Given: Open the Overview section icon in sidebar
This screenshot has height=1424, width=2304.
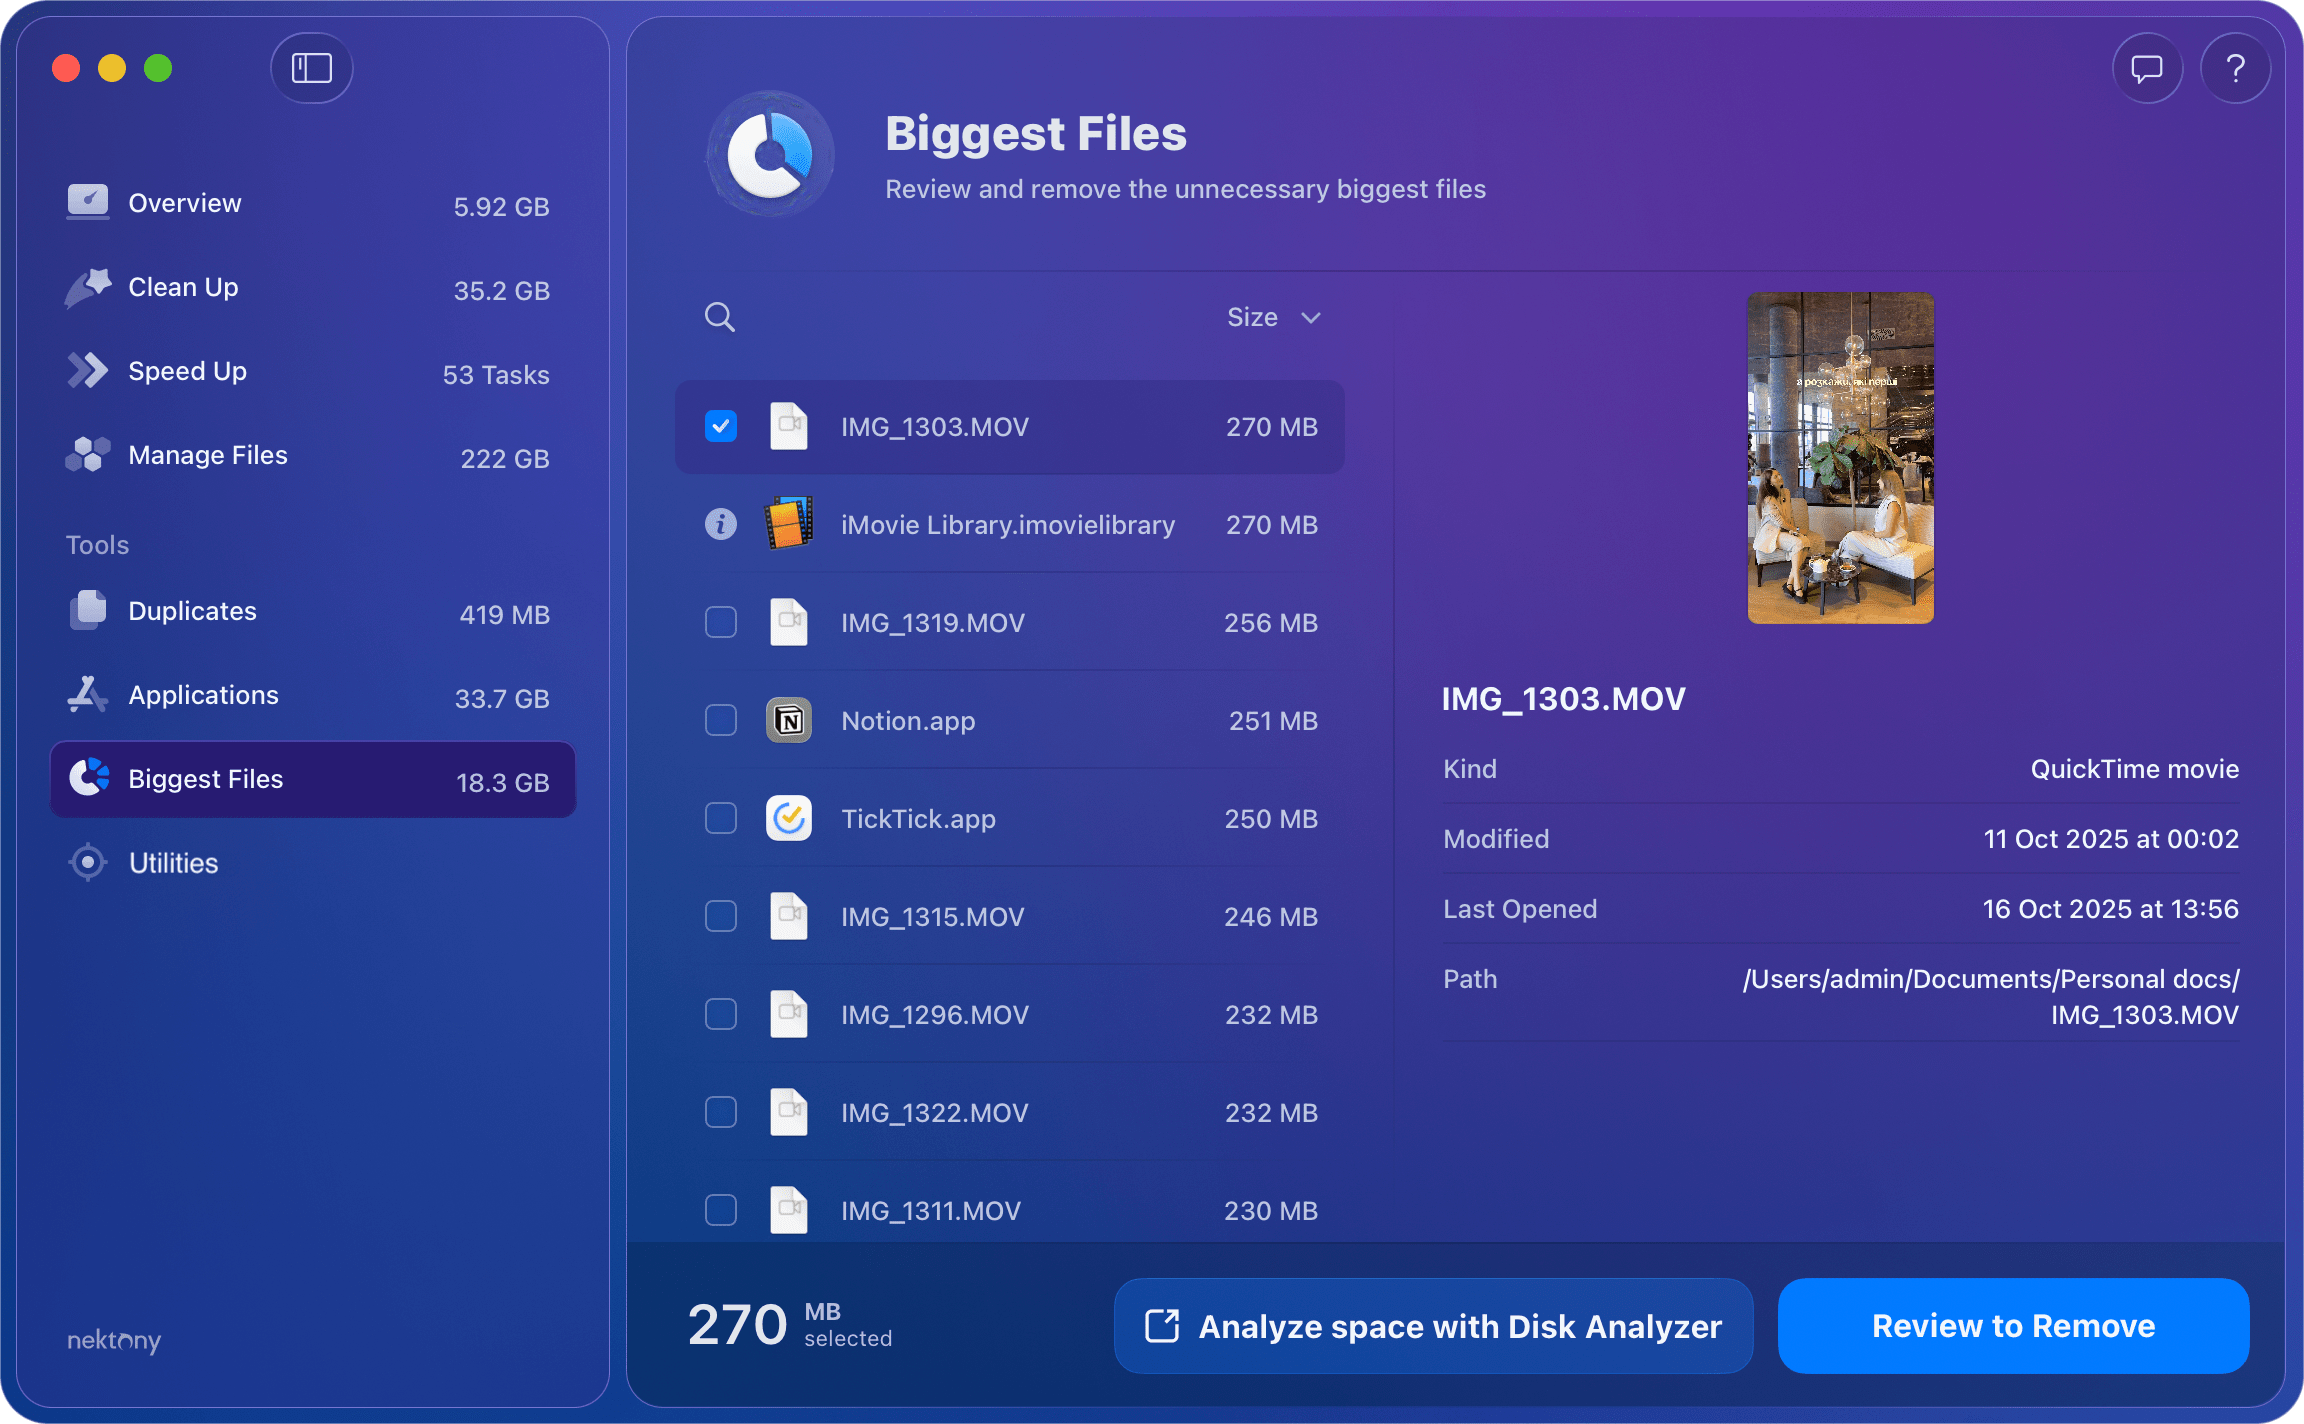Looking at the screenshot, I should point(88,202).
